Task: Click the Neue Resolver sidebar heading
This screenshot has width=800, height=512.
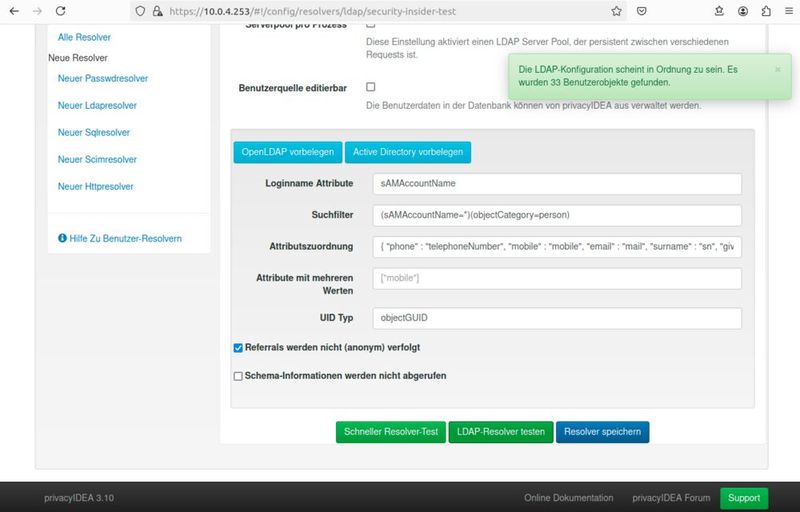Action: 78,58
